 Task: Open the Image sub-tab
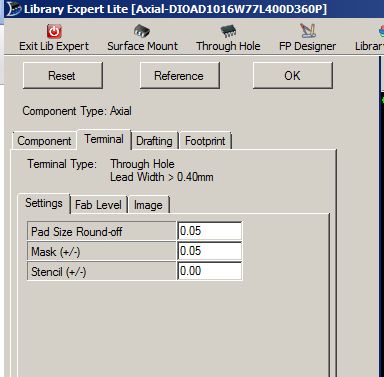(148, 205)
